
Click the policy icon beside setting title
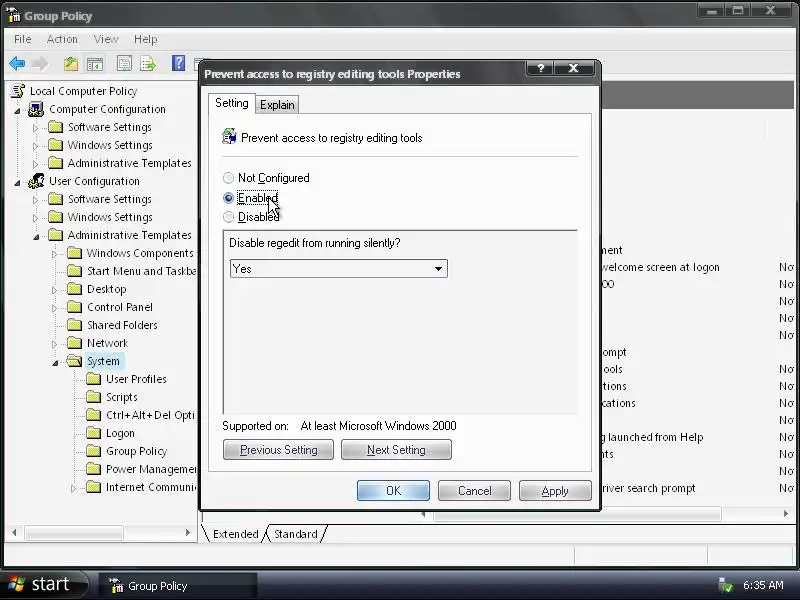pyautogui.click(x=229, y=137)
